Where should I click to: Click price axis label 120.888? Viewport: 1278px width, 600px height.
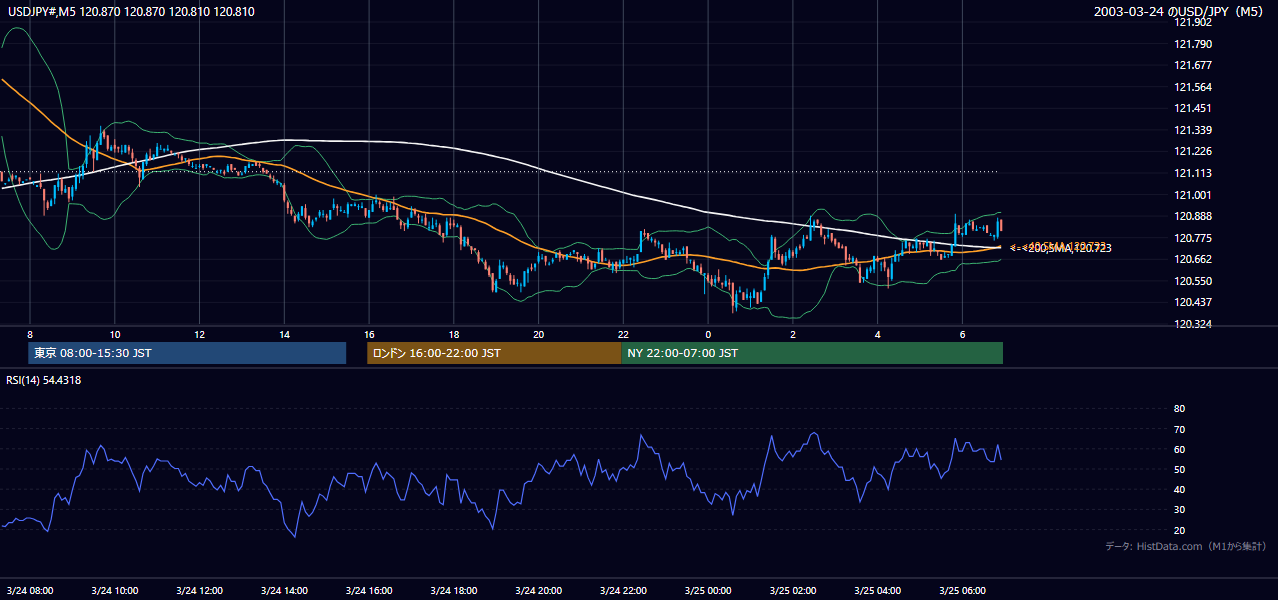tap(1191, 216)
